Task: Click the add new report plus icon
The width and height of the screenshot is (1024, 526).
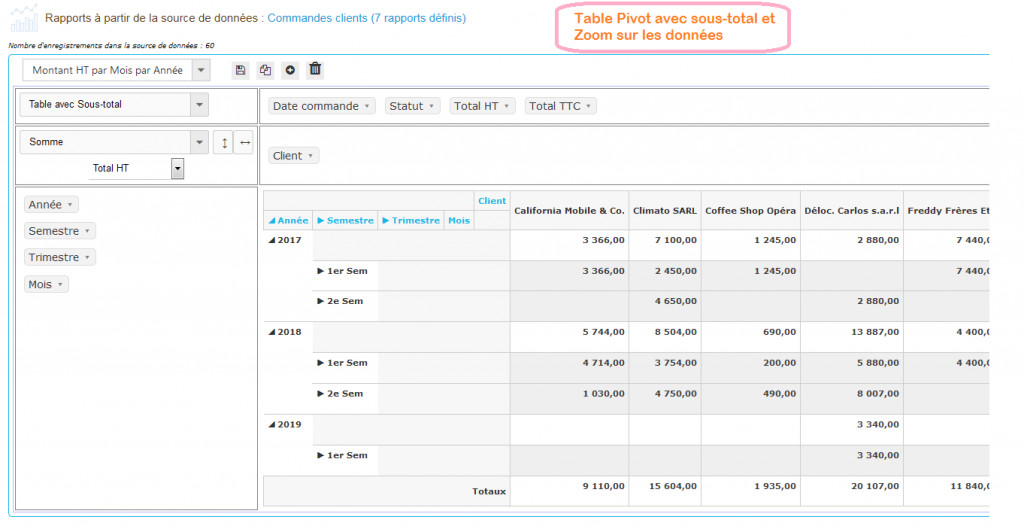Action: click(x=290, y=70)
